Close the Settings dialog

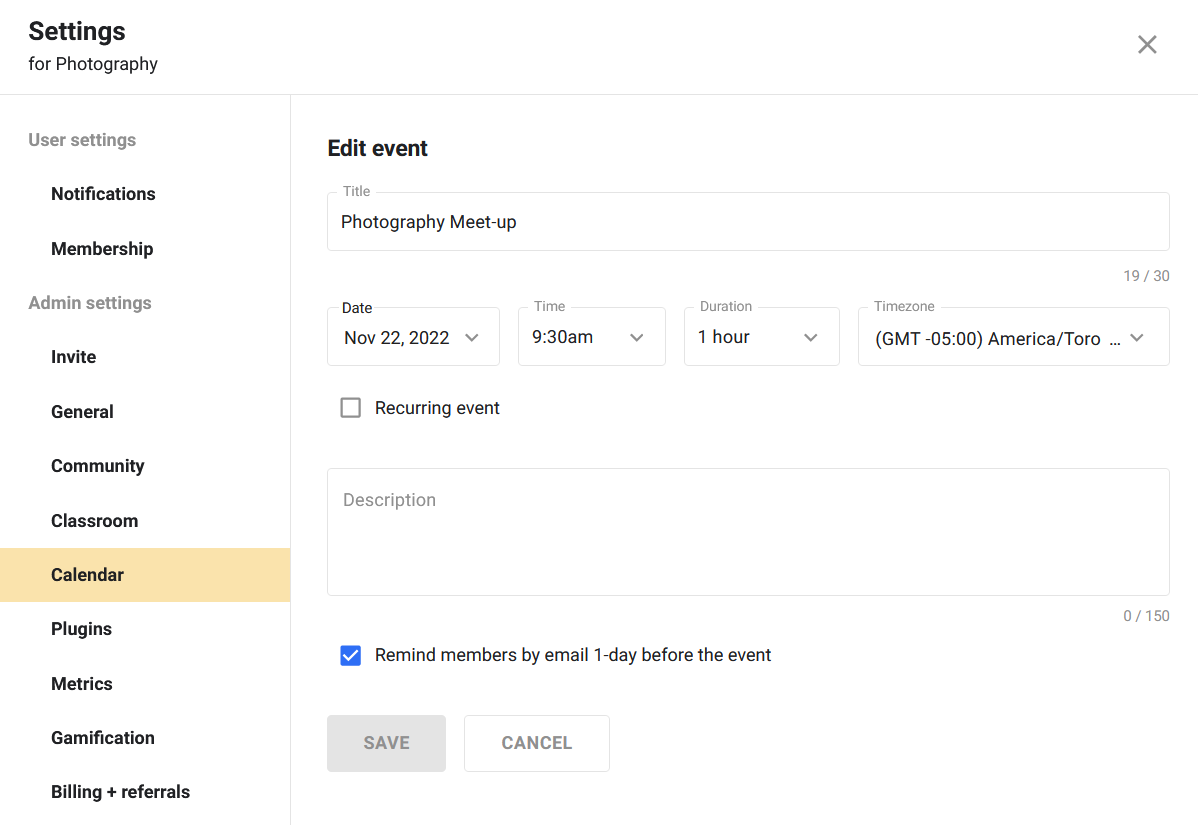pyautogui.click(x=1146, y=44)
